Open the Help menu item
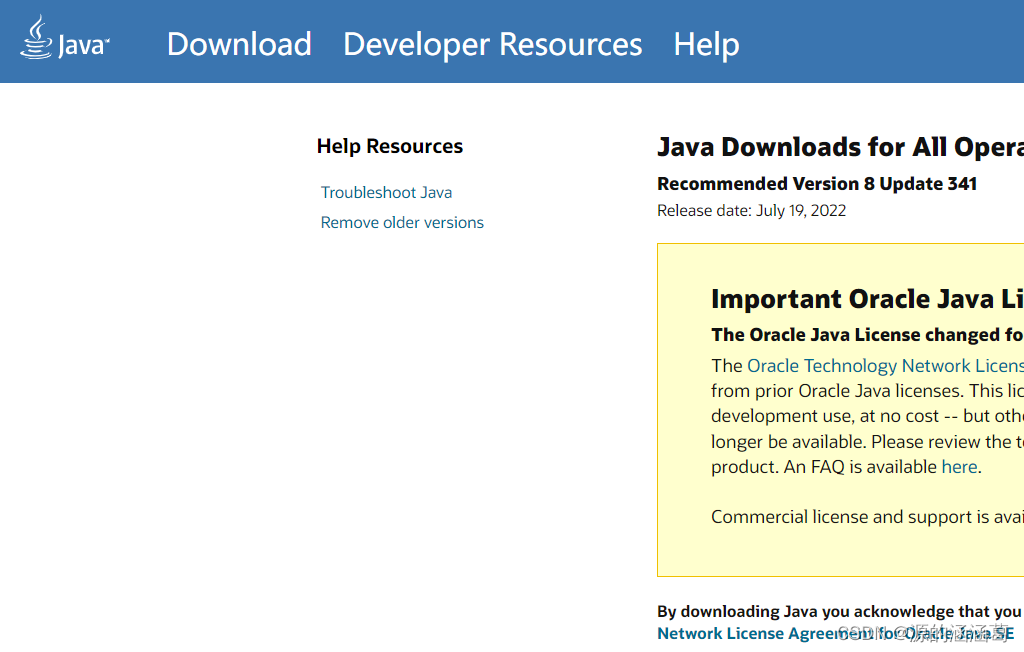This screenshot has width=1024, height=652. (x=706, y=44)
